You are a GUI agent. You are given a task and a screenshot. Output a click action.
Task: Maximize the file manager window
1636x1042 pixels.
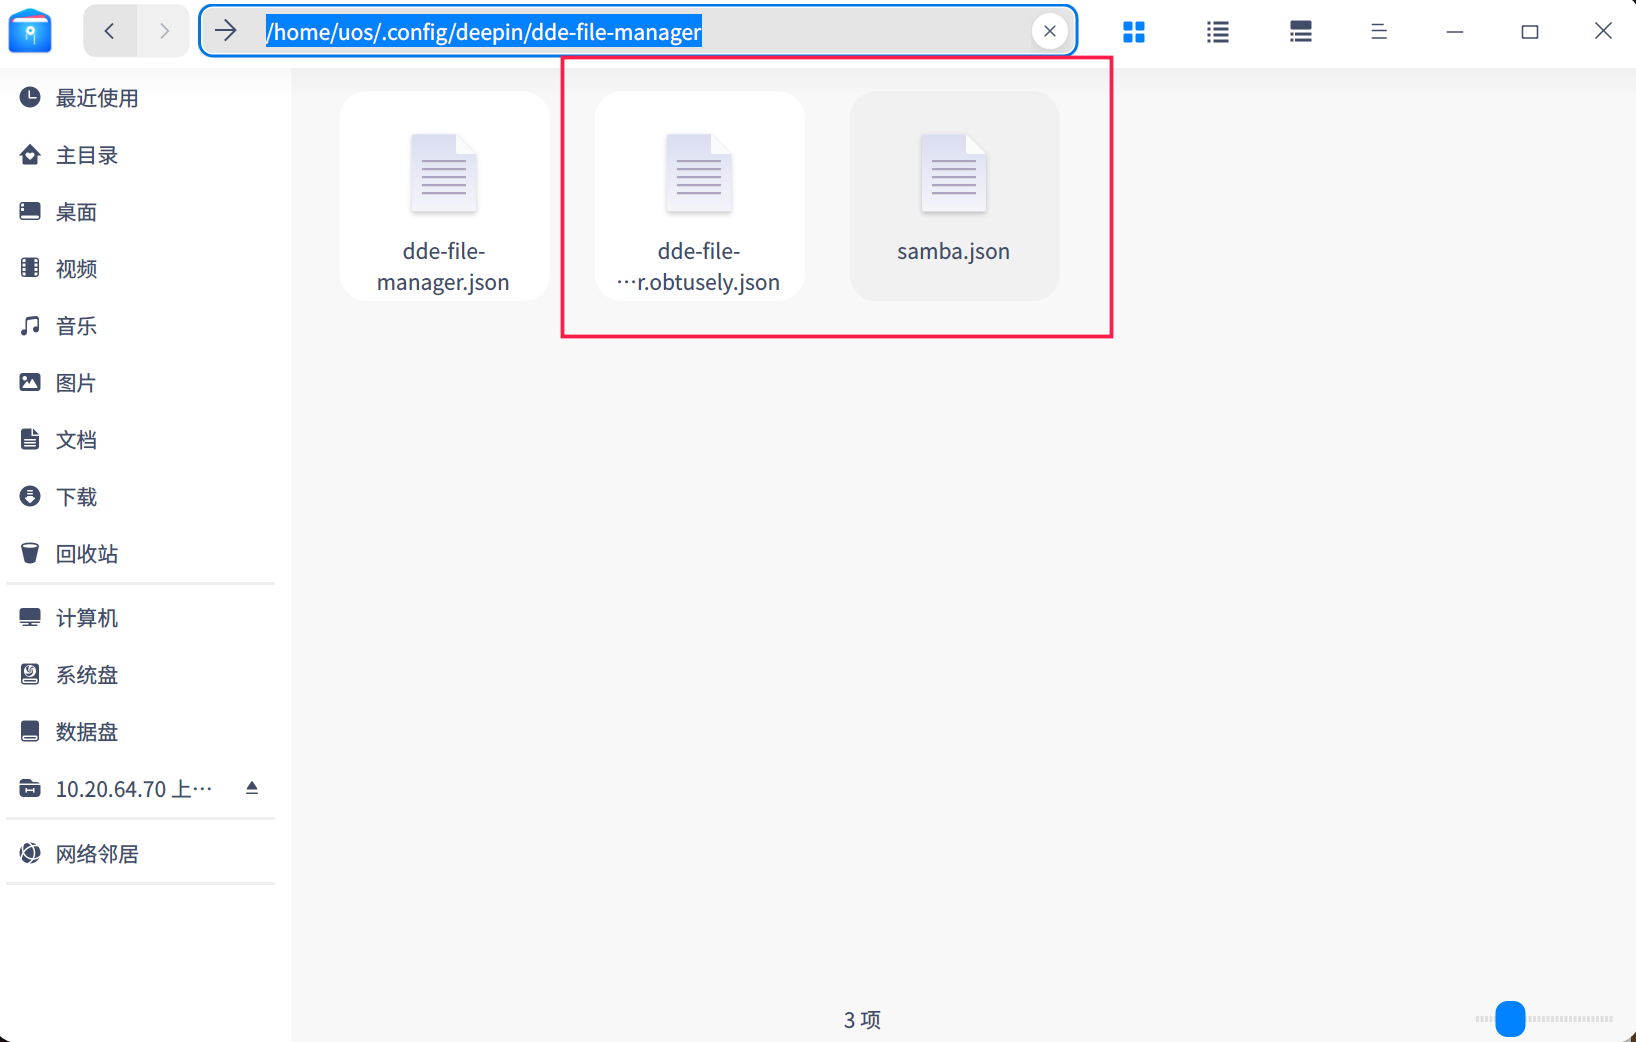click(1529, 32)
